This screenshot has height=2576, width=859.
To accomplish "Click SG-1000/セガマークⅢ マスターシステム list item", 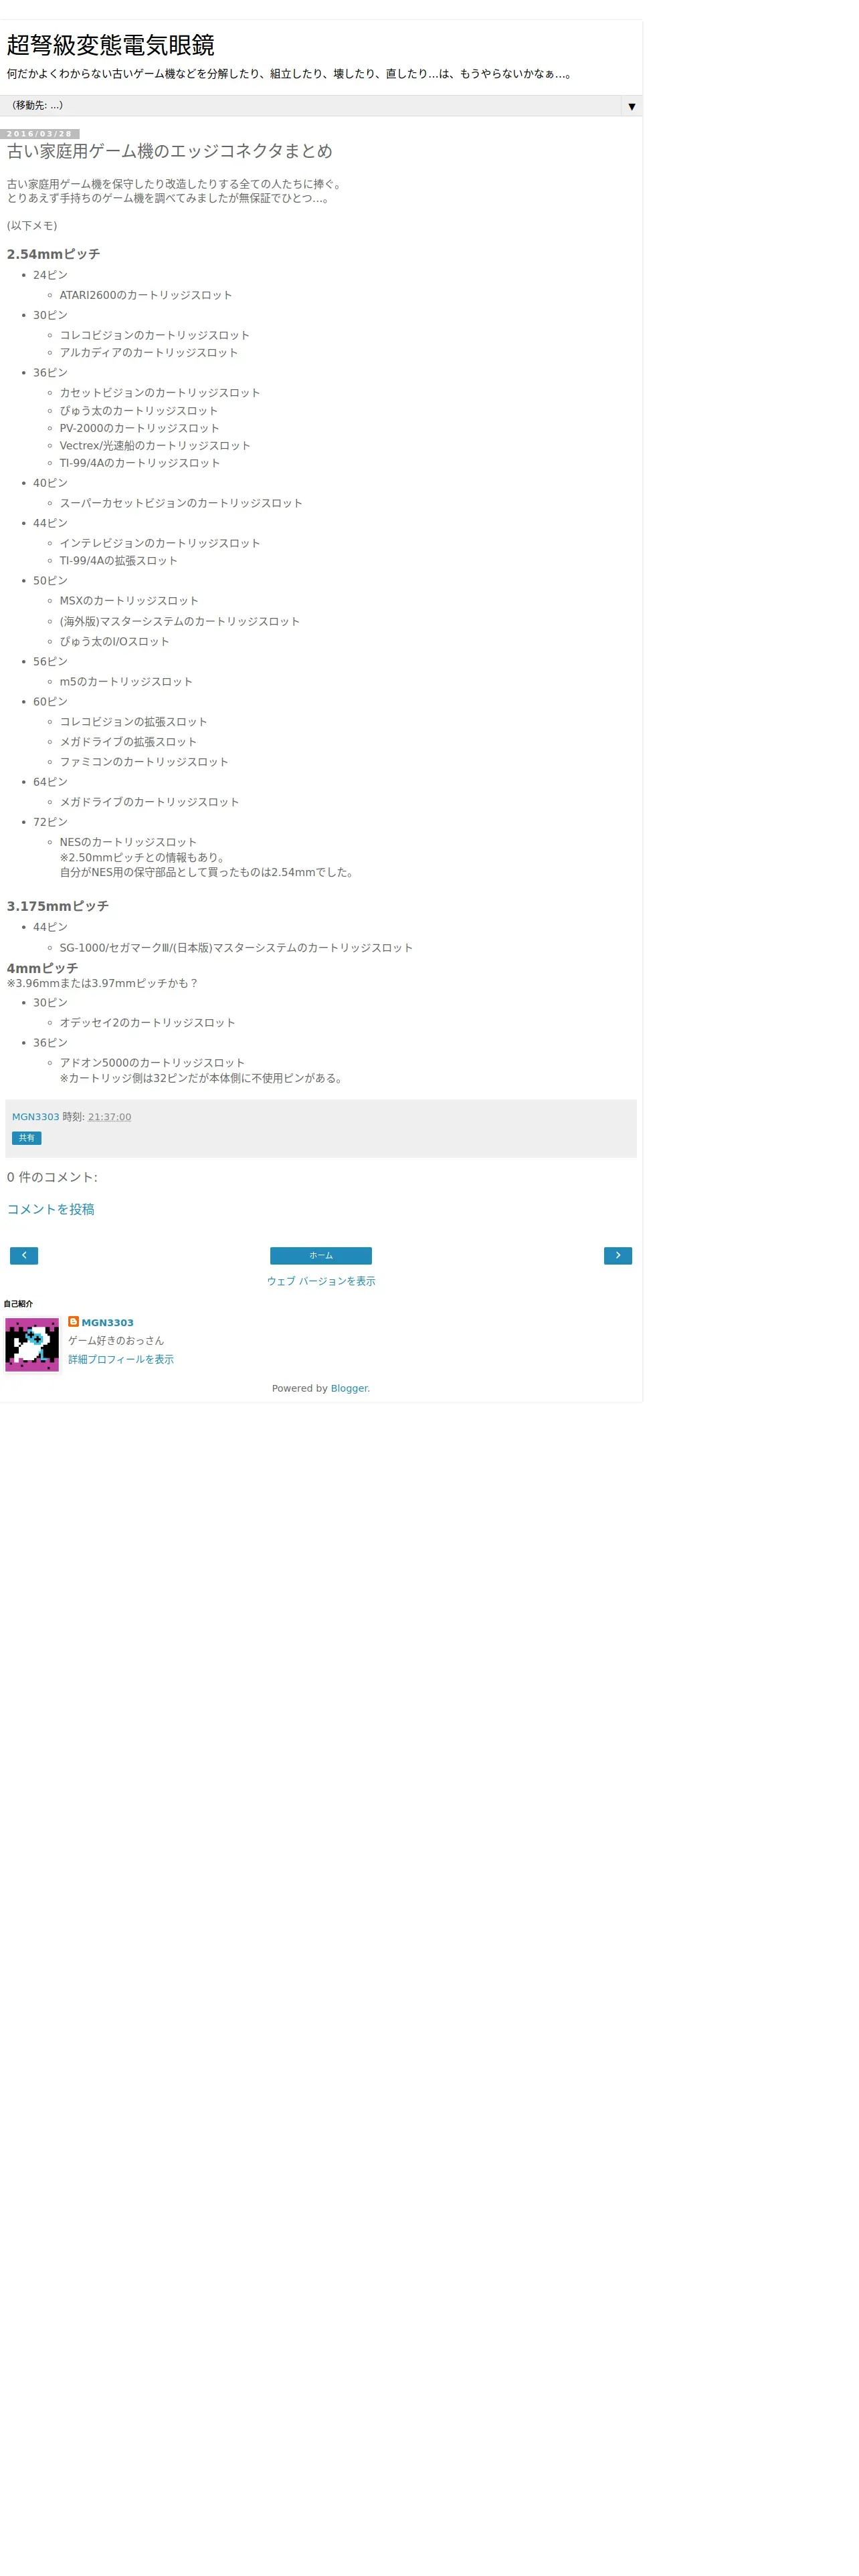I will click(x=236, y=948).
